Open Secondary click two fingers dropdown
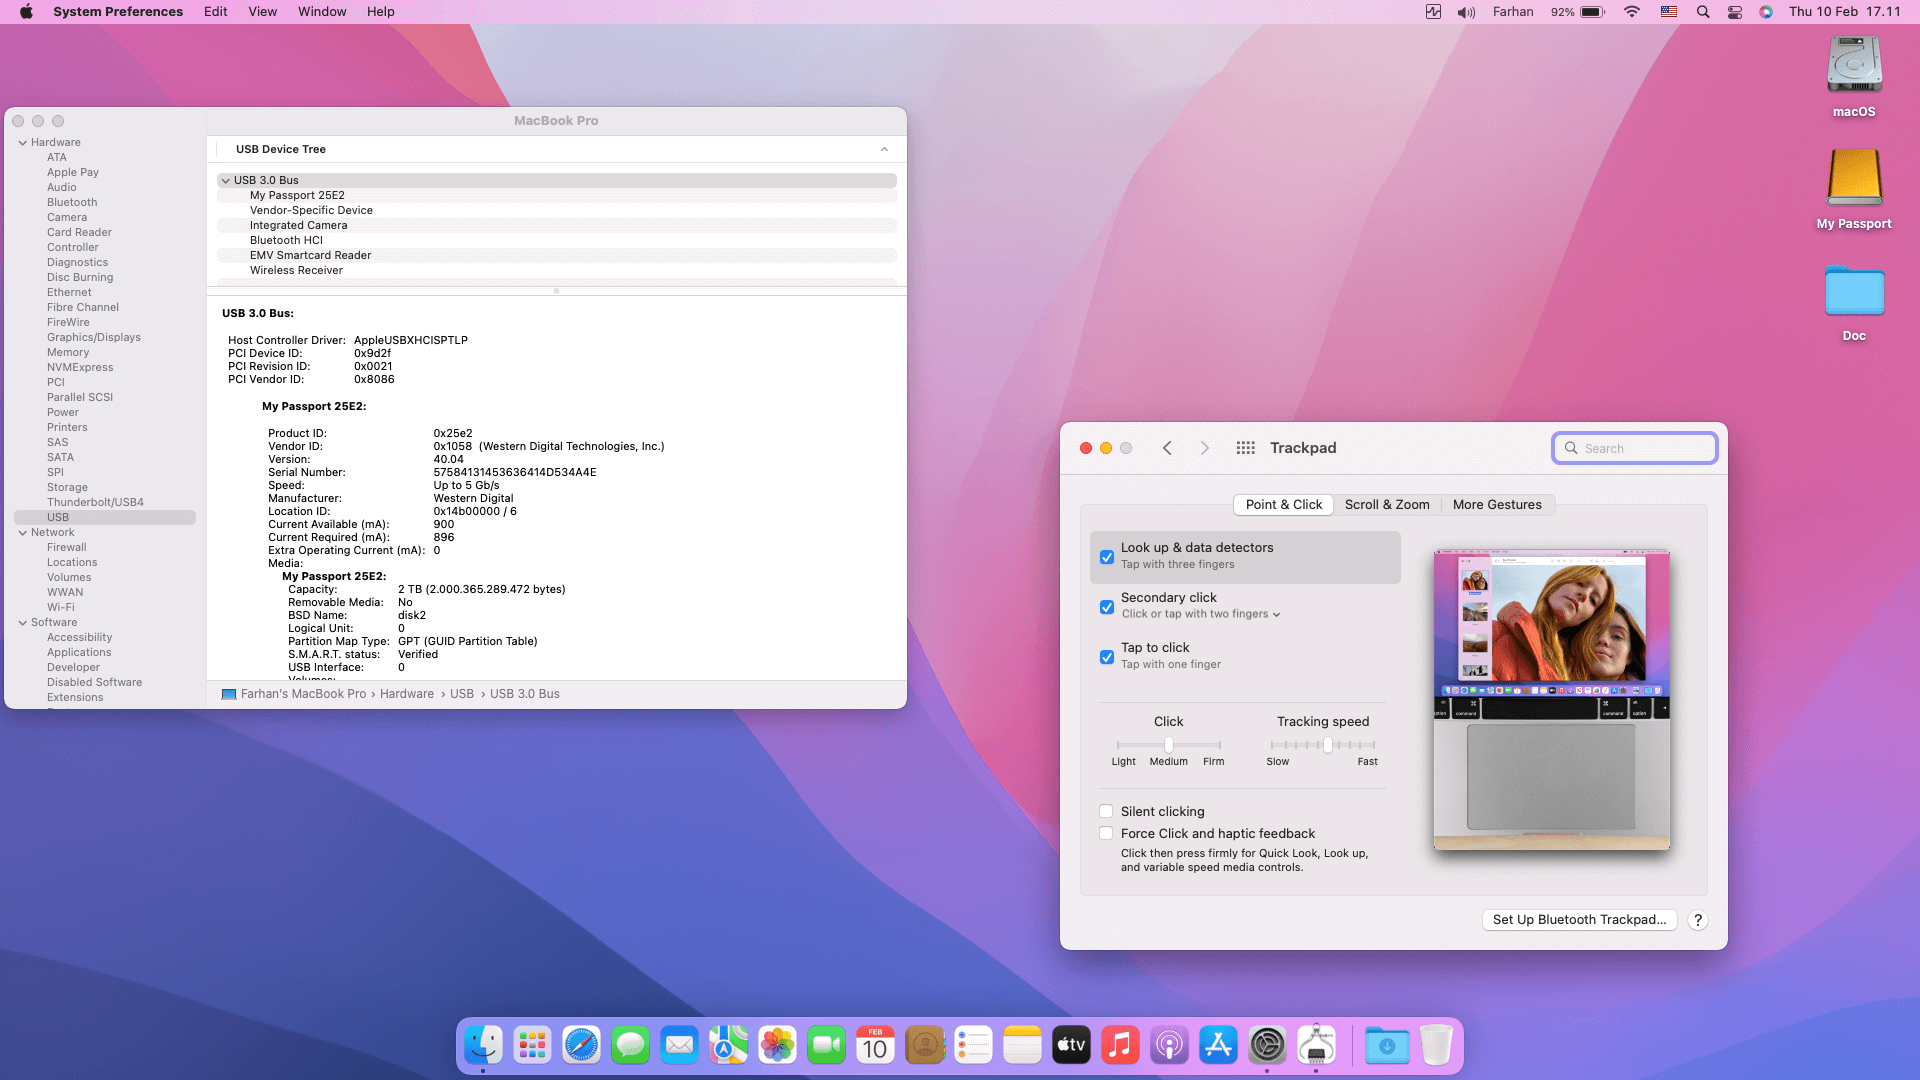Image resolution: width=1920 pixels, height=1080 pixels. tap(1201, 614)
